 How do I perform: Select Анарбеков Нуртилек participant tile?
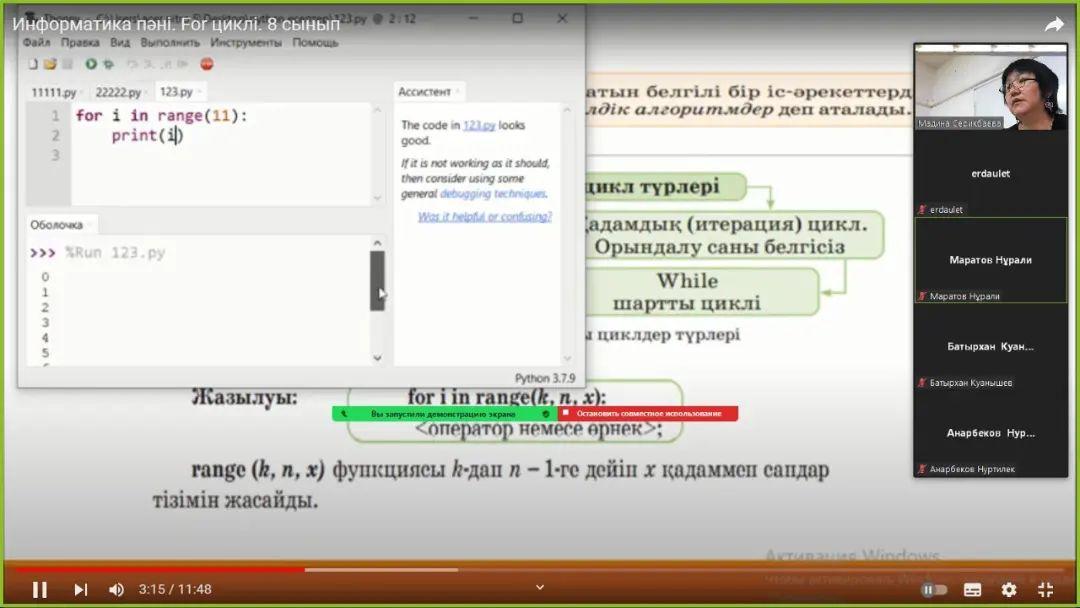click(990, 434)
